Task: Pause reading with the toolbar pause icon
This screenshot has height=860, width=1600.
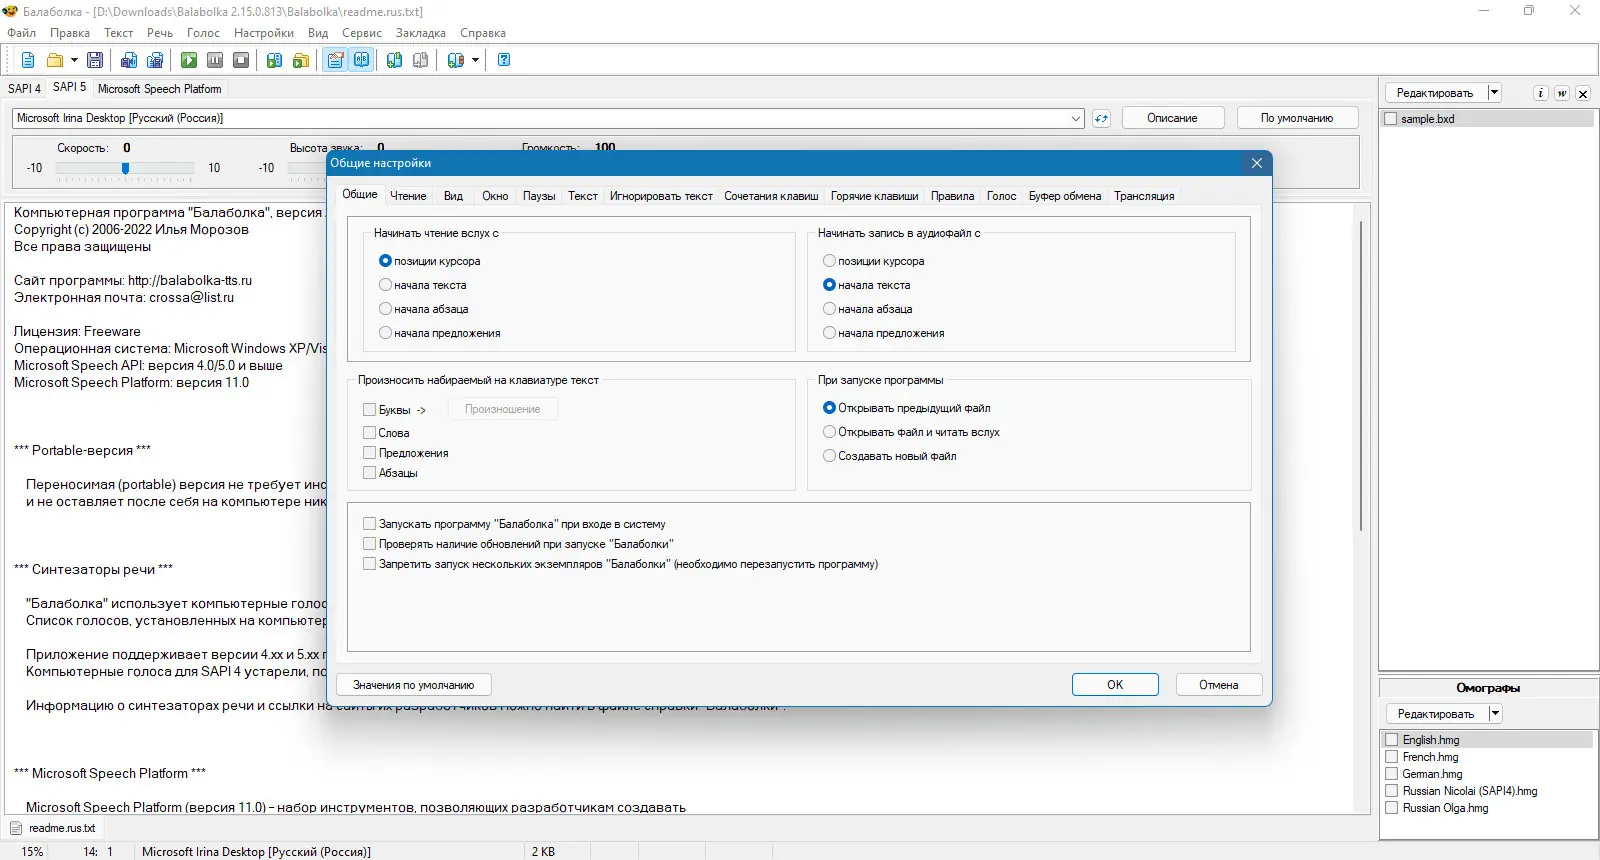Action: point(215,60)
